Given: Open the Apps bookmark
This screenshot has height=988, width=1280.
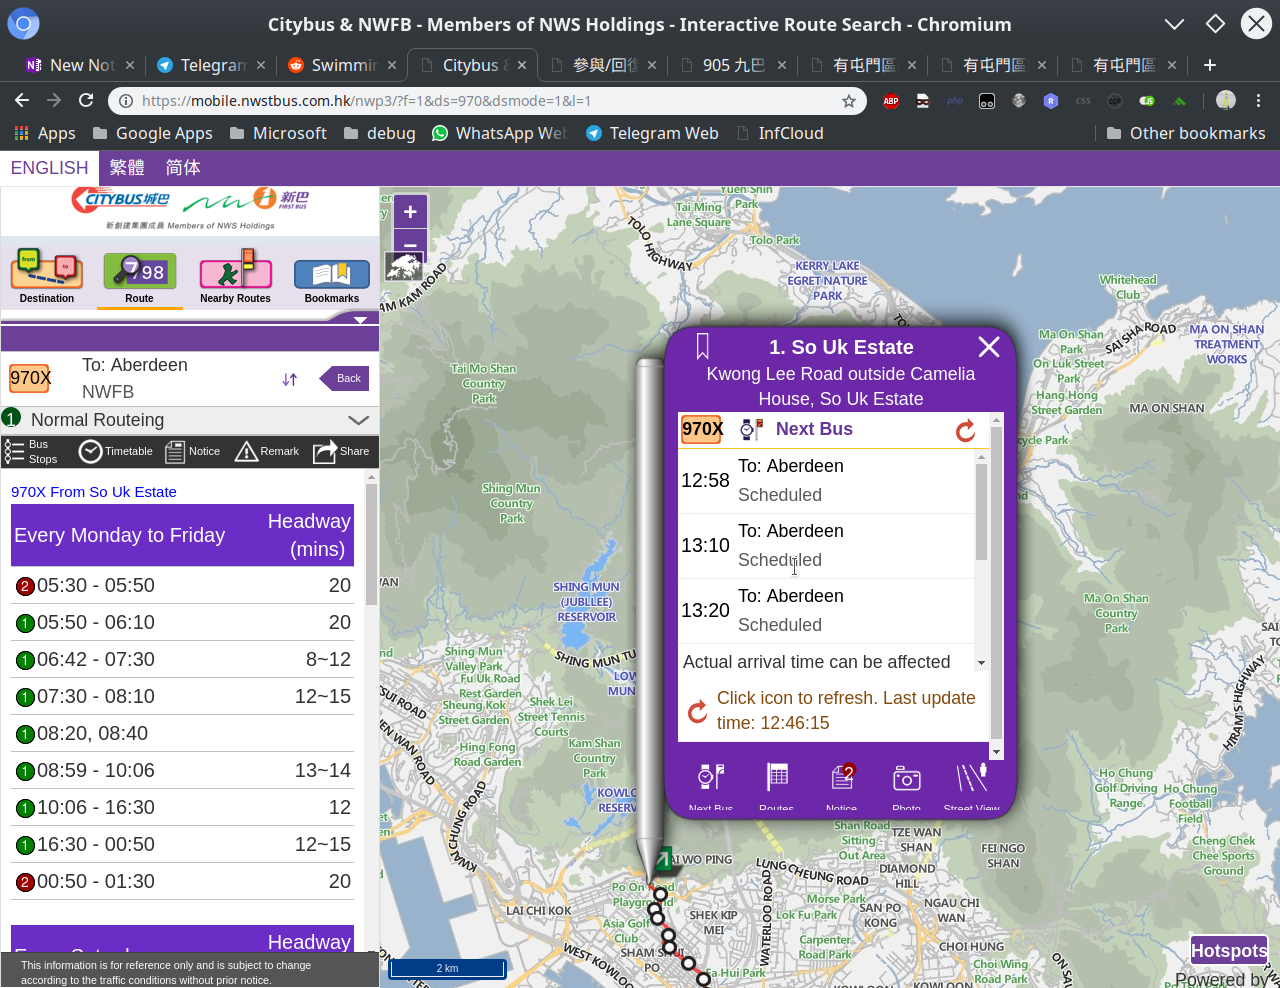Looking at the screenshot, I should [45, 133].
